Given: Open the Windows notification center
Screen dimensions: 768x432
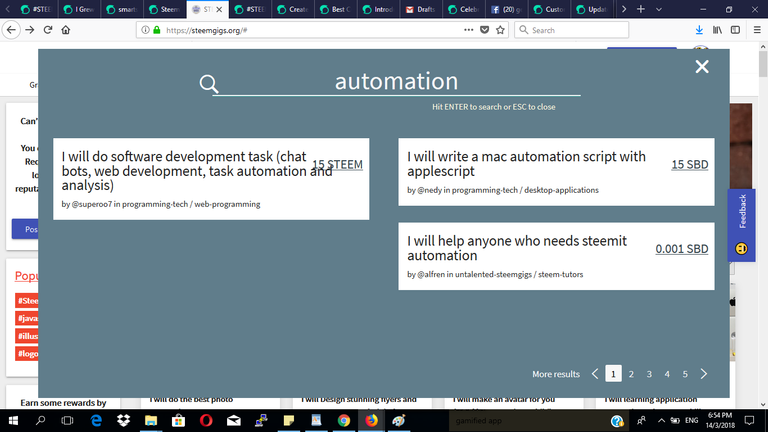Looking at the screenshot, I should pyautogui.click(x=749, y=420).
